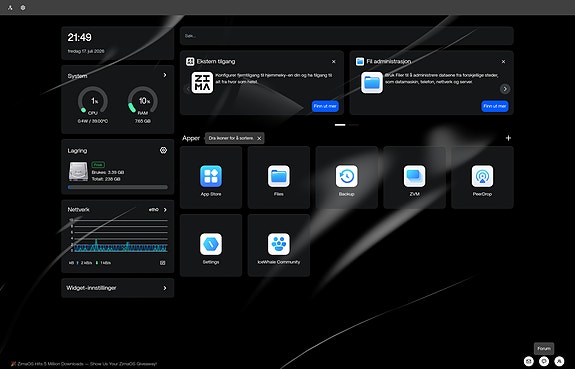Click the round settings icon in top bar
The image size is (575, 369).
[x=23, y=7]
